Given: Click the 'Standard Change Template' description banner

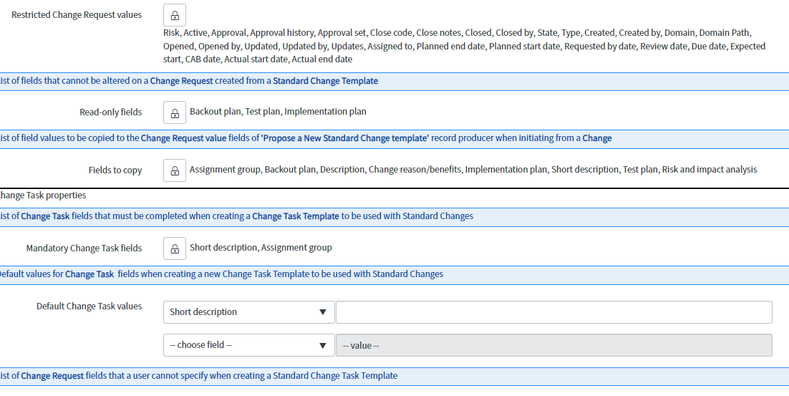Looking at the screenshot, I should [x=394, y=81].
